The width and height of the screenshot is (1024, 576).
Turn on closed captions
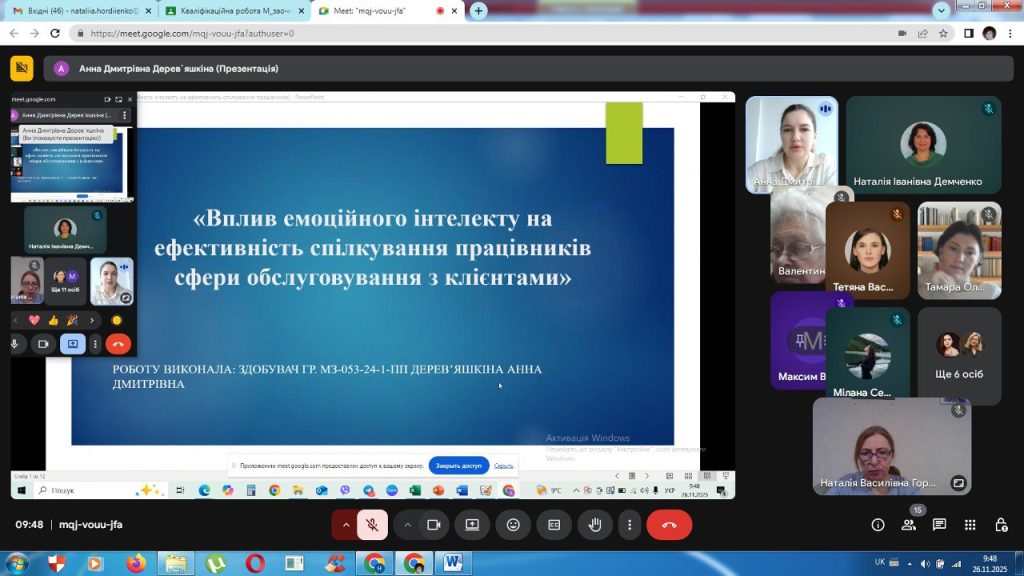(554, 525)
